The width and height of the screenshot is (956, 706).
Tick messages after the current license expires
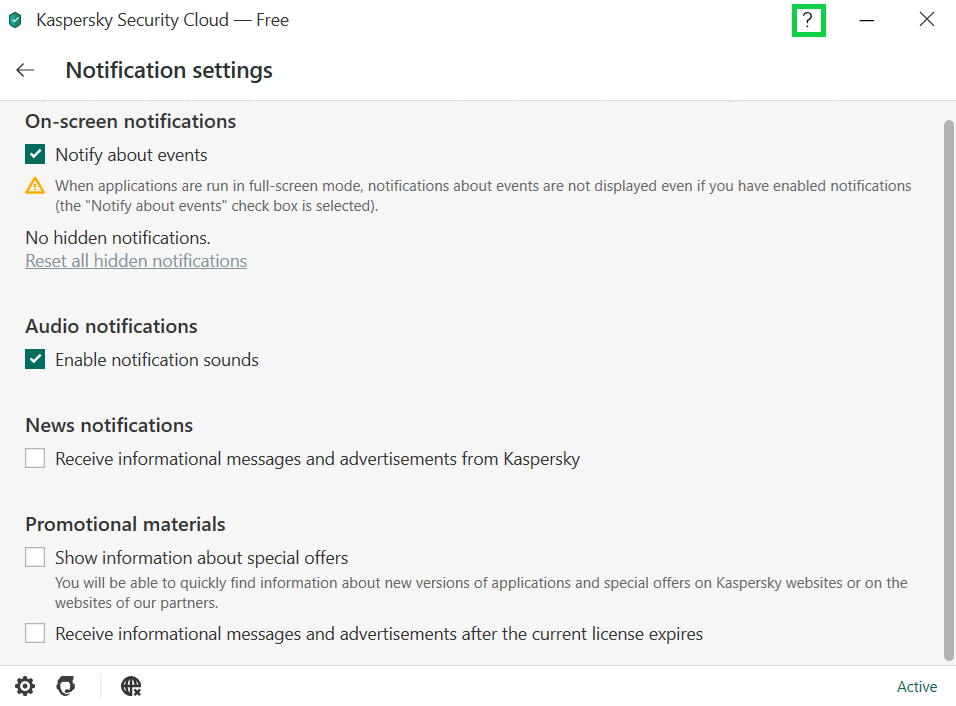click(x=36, y=633)
